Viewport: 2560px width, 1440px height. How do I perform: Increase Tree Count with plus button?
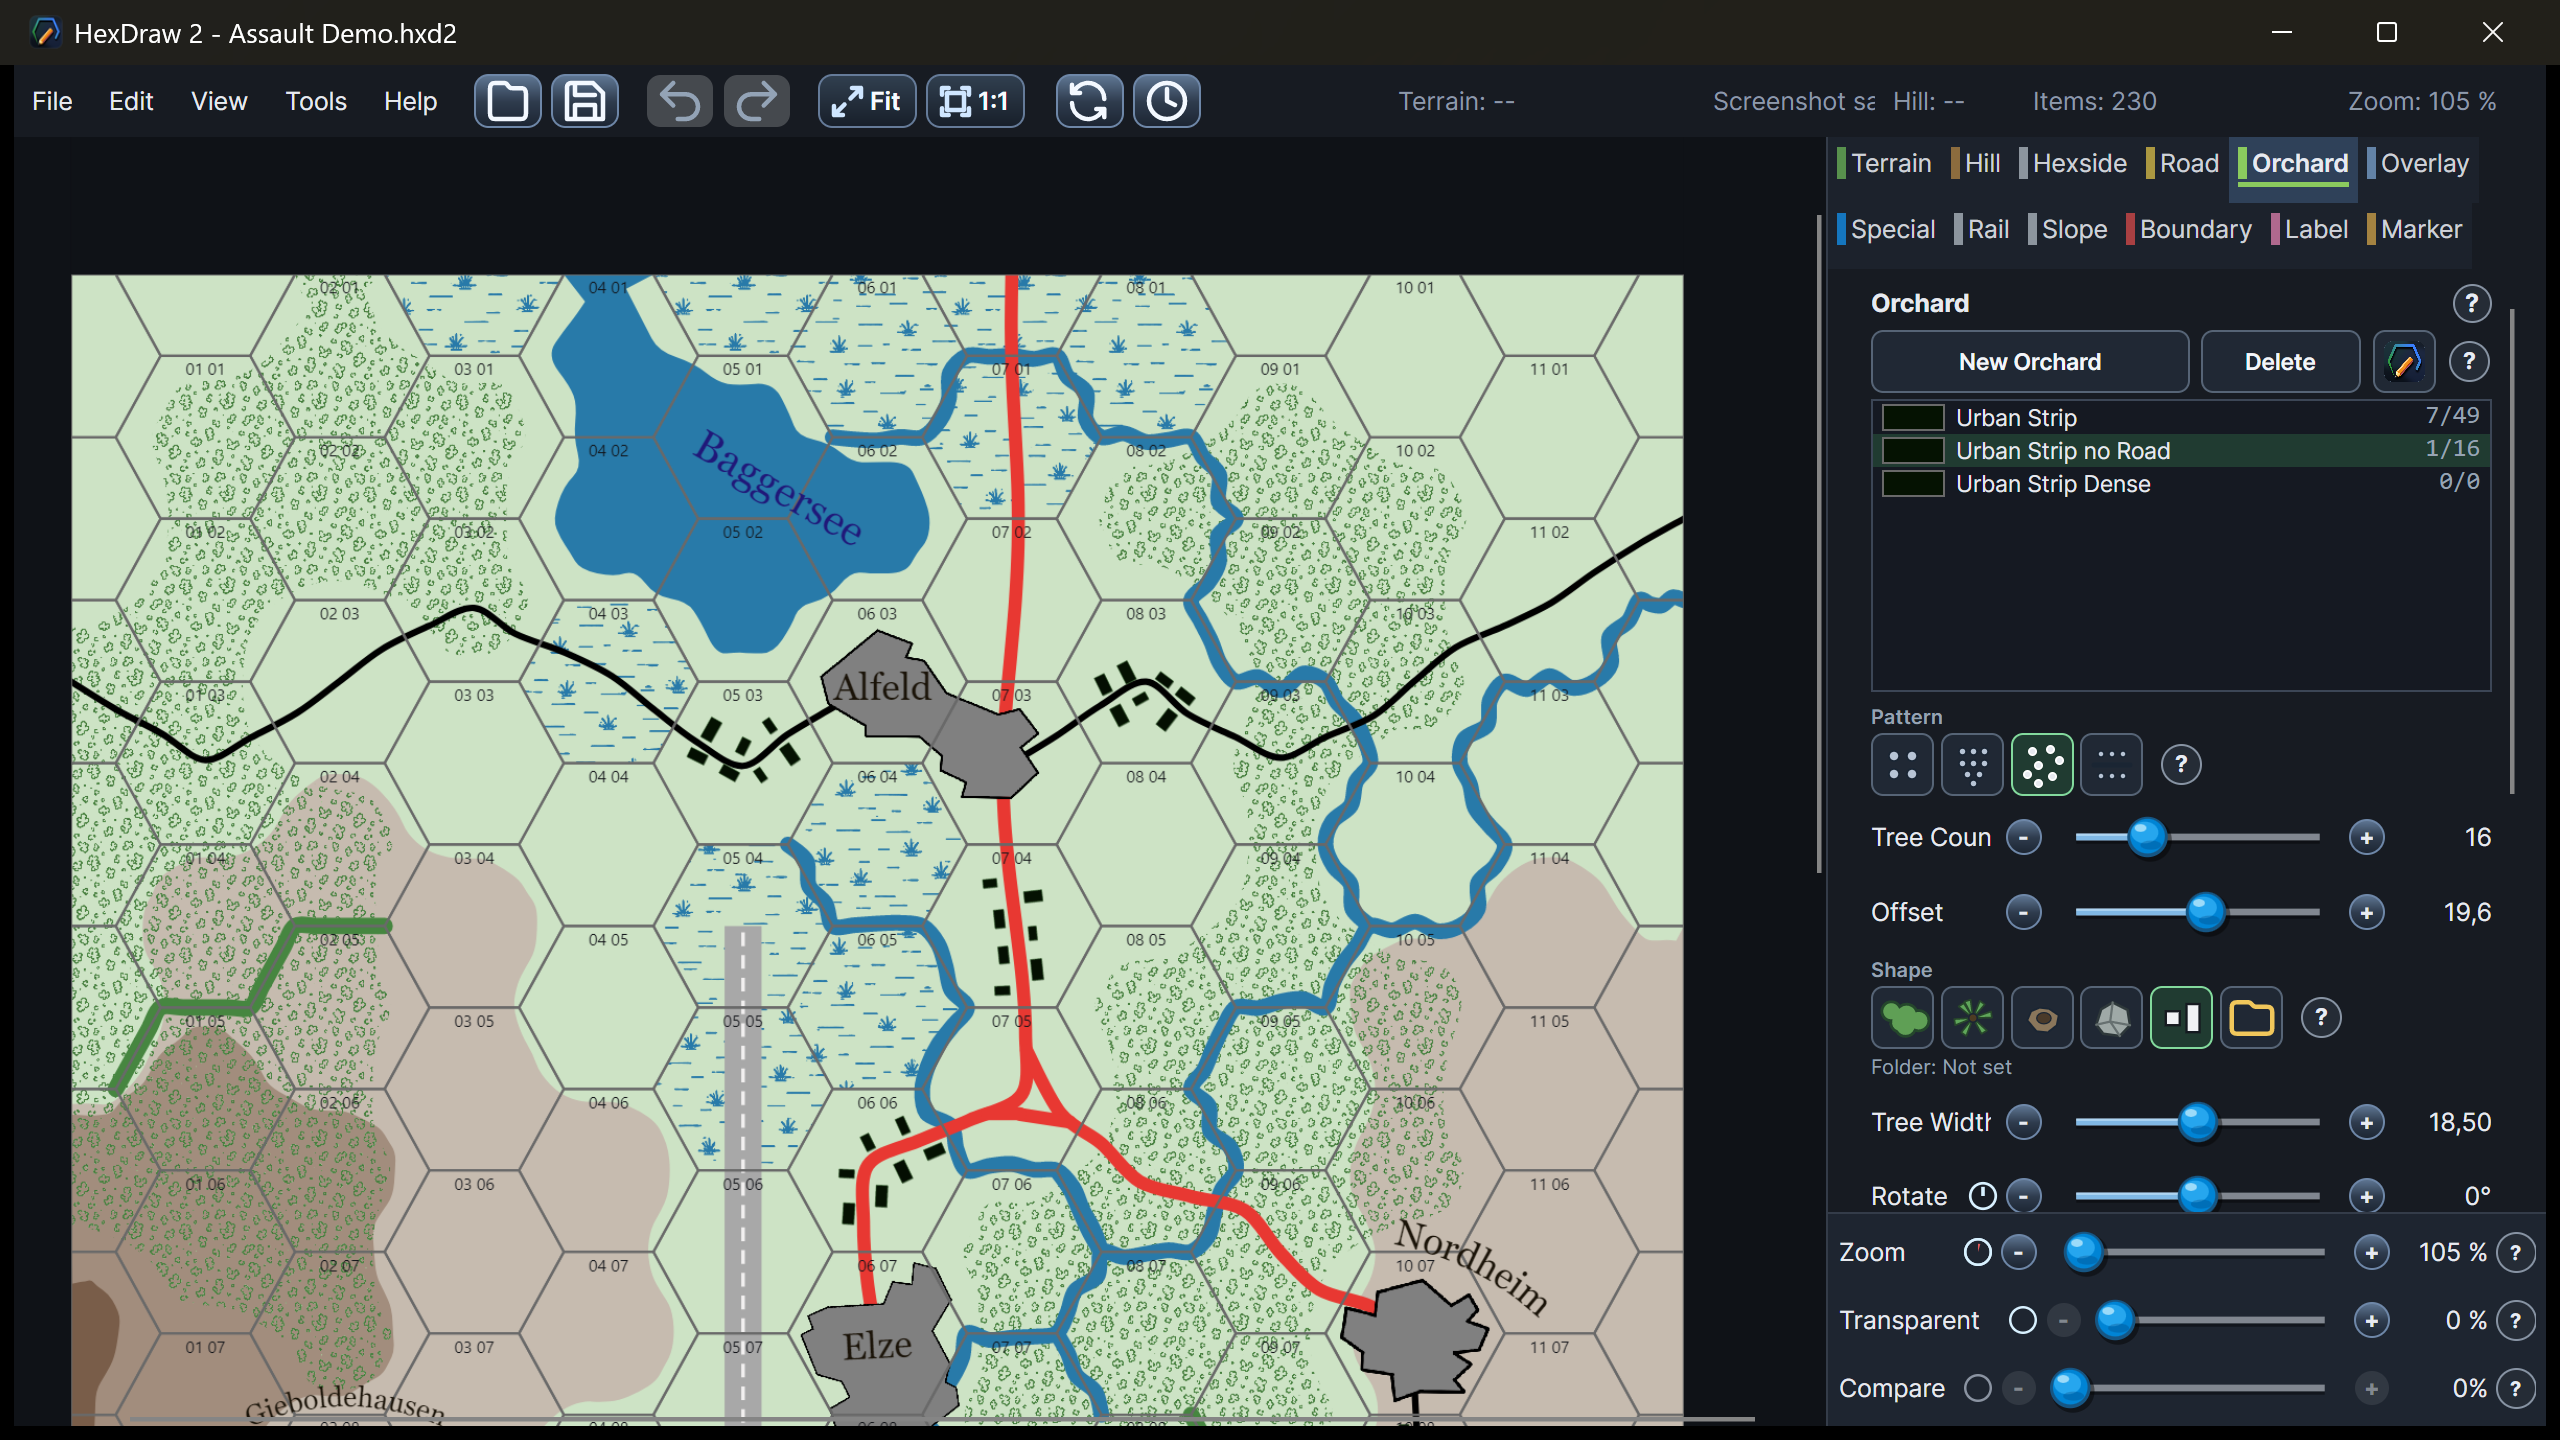click(2366, 838)
